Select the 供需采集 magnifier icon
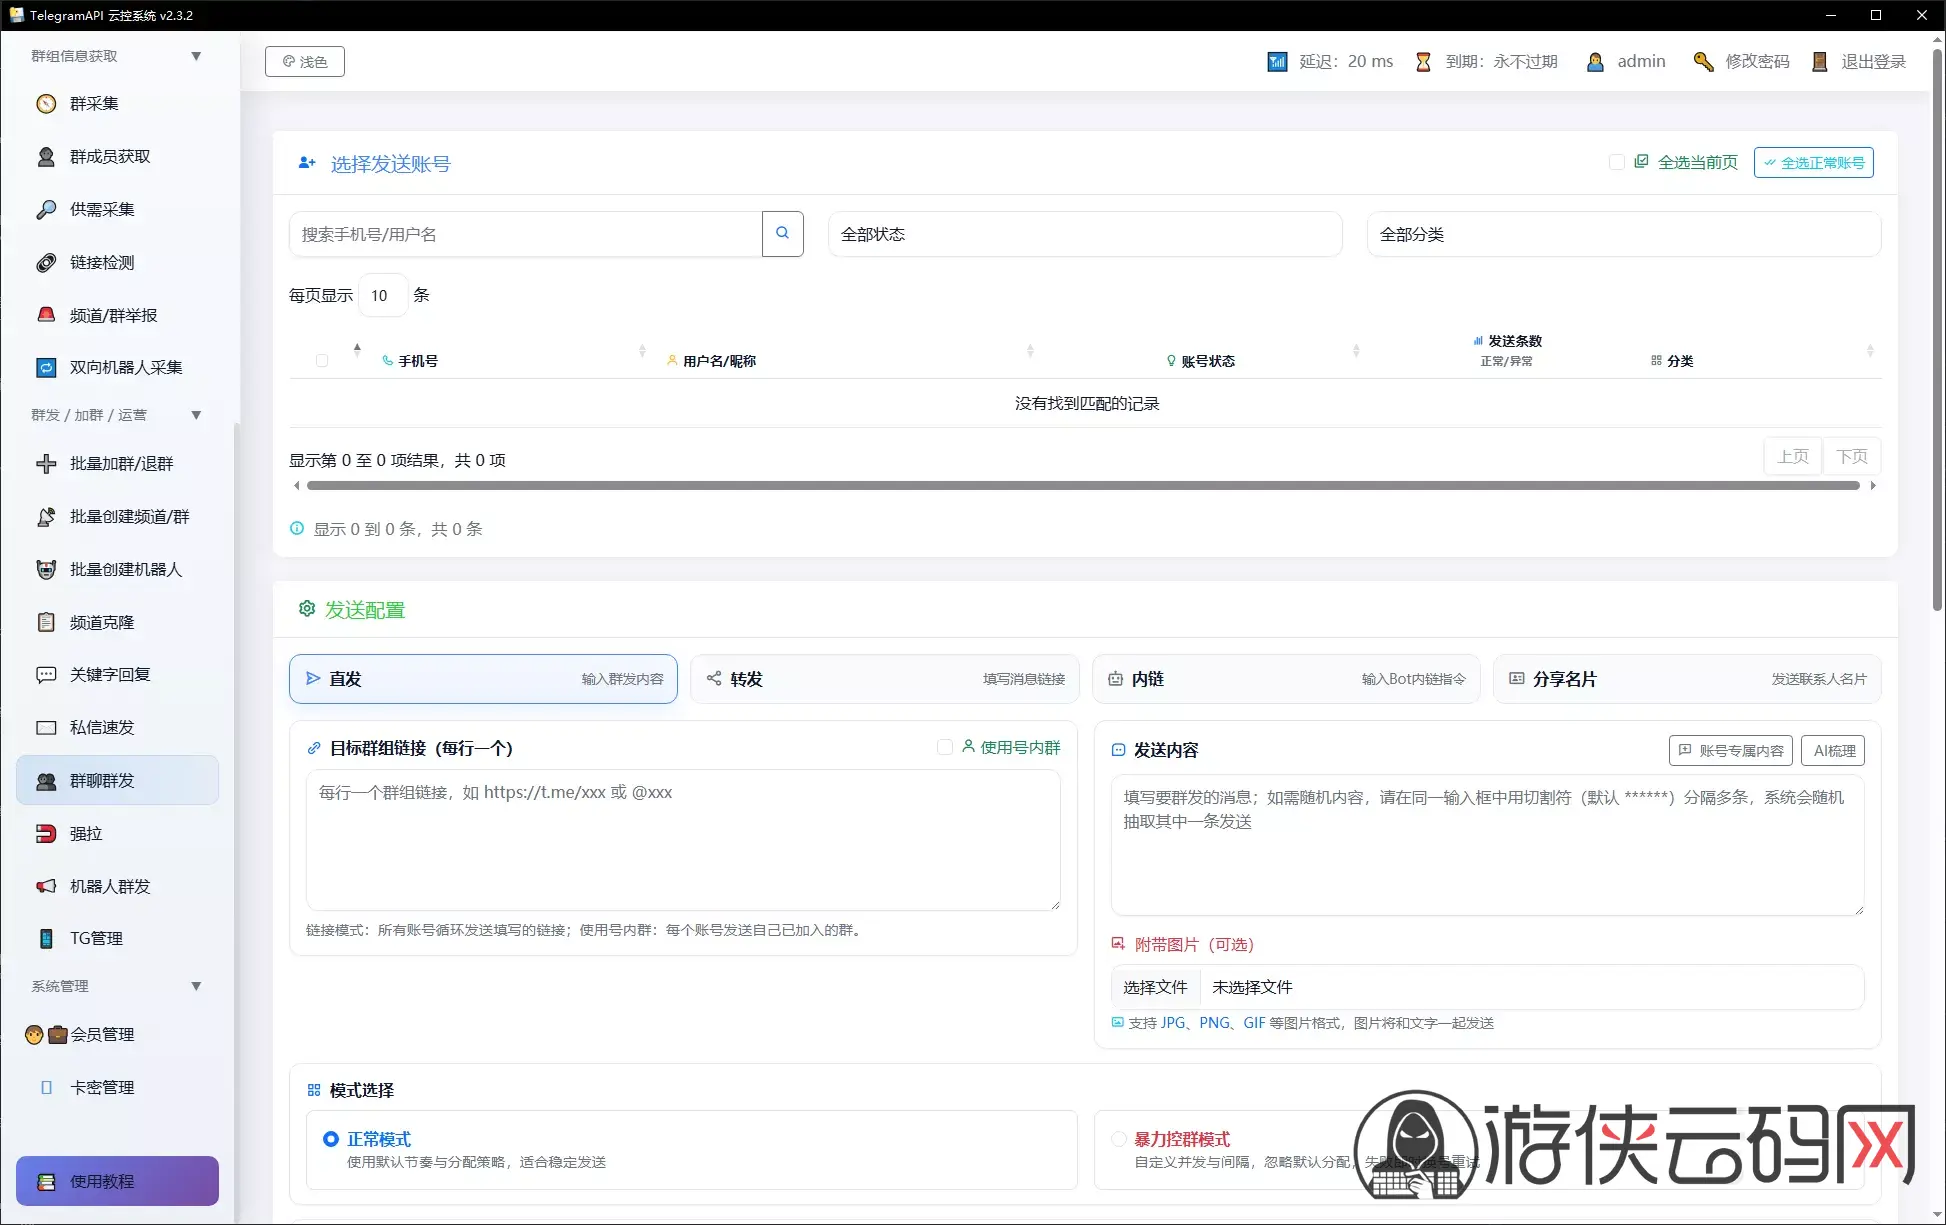Screen dimensions: 1946x1225 click(46, 210)
